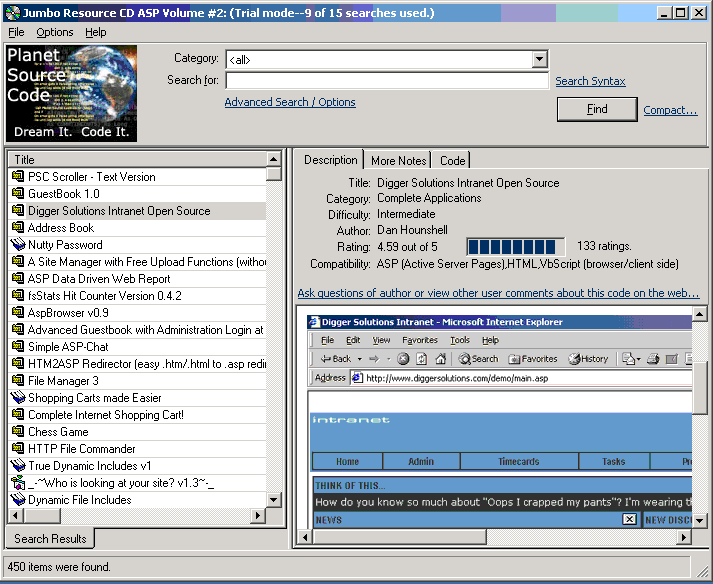Switch to the Description tab
The width and height of the screenshot is (713, 584).
coord(331,160)
